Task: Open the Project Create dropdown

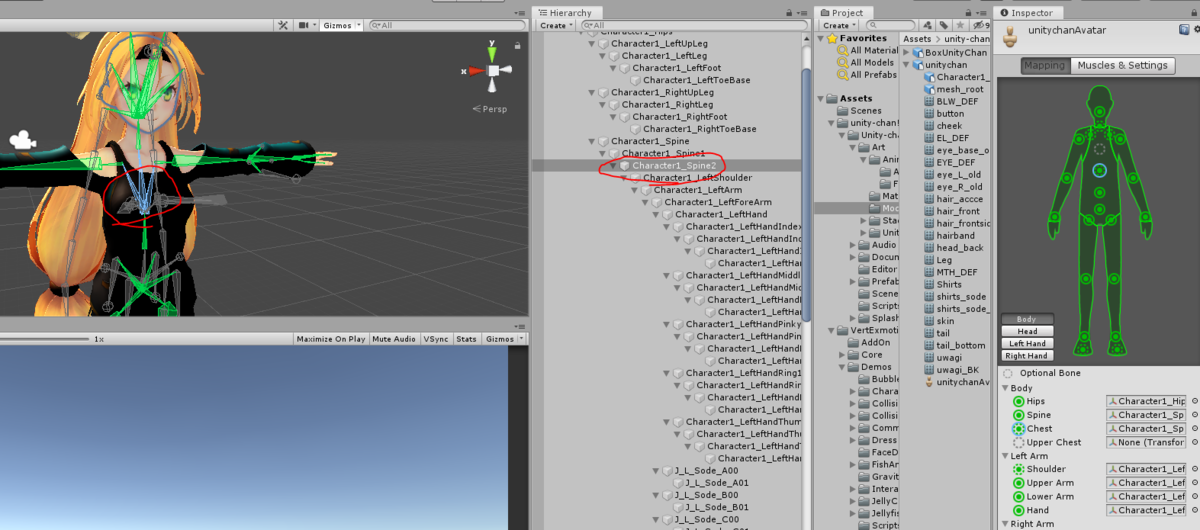Action: pyautogui.click(x=839, y=25)
